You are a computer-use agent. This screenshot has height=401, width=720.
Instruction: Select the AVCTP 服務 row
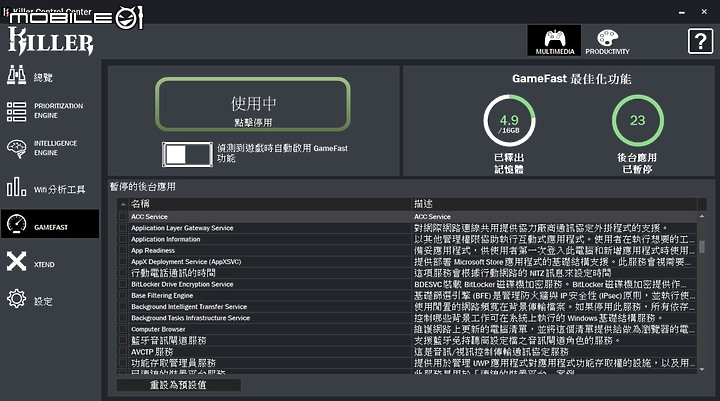click(x=407, y=351)
